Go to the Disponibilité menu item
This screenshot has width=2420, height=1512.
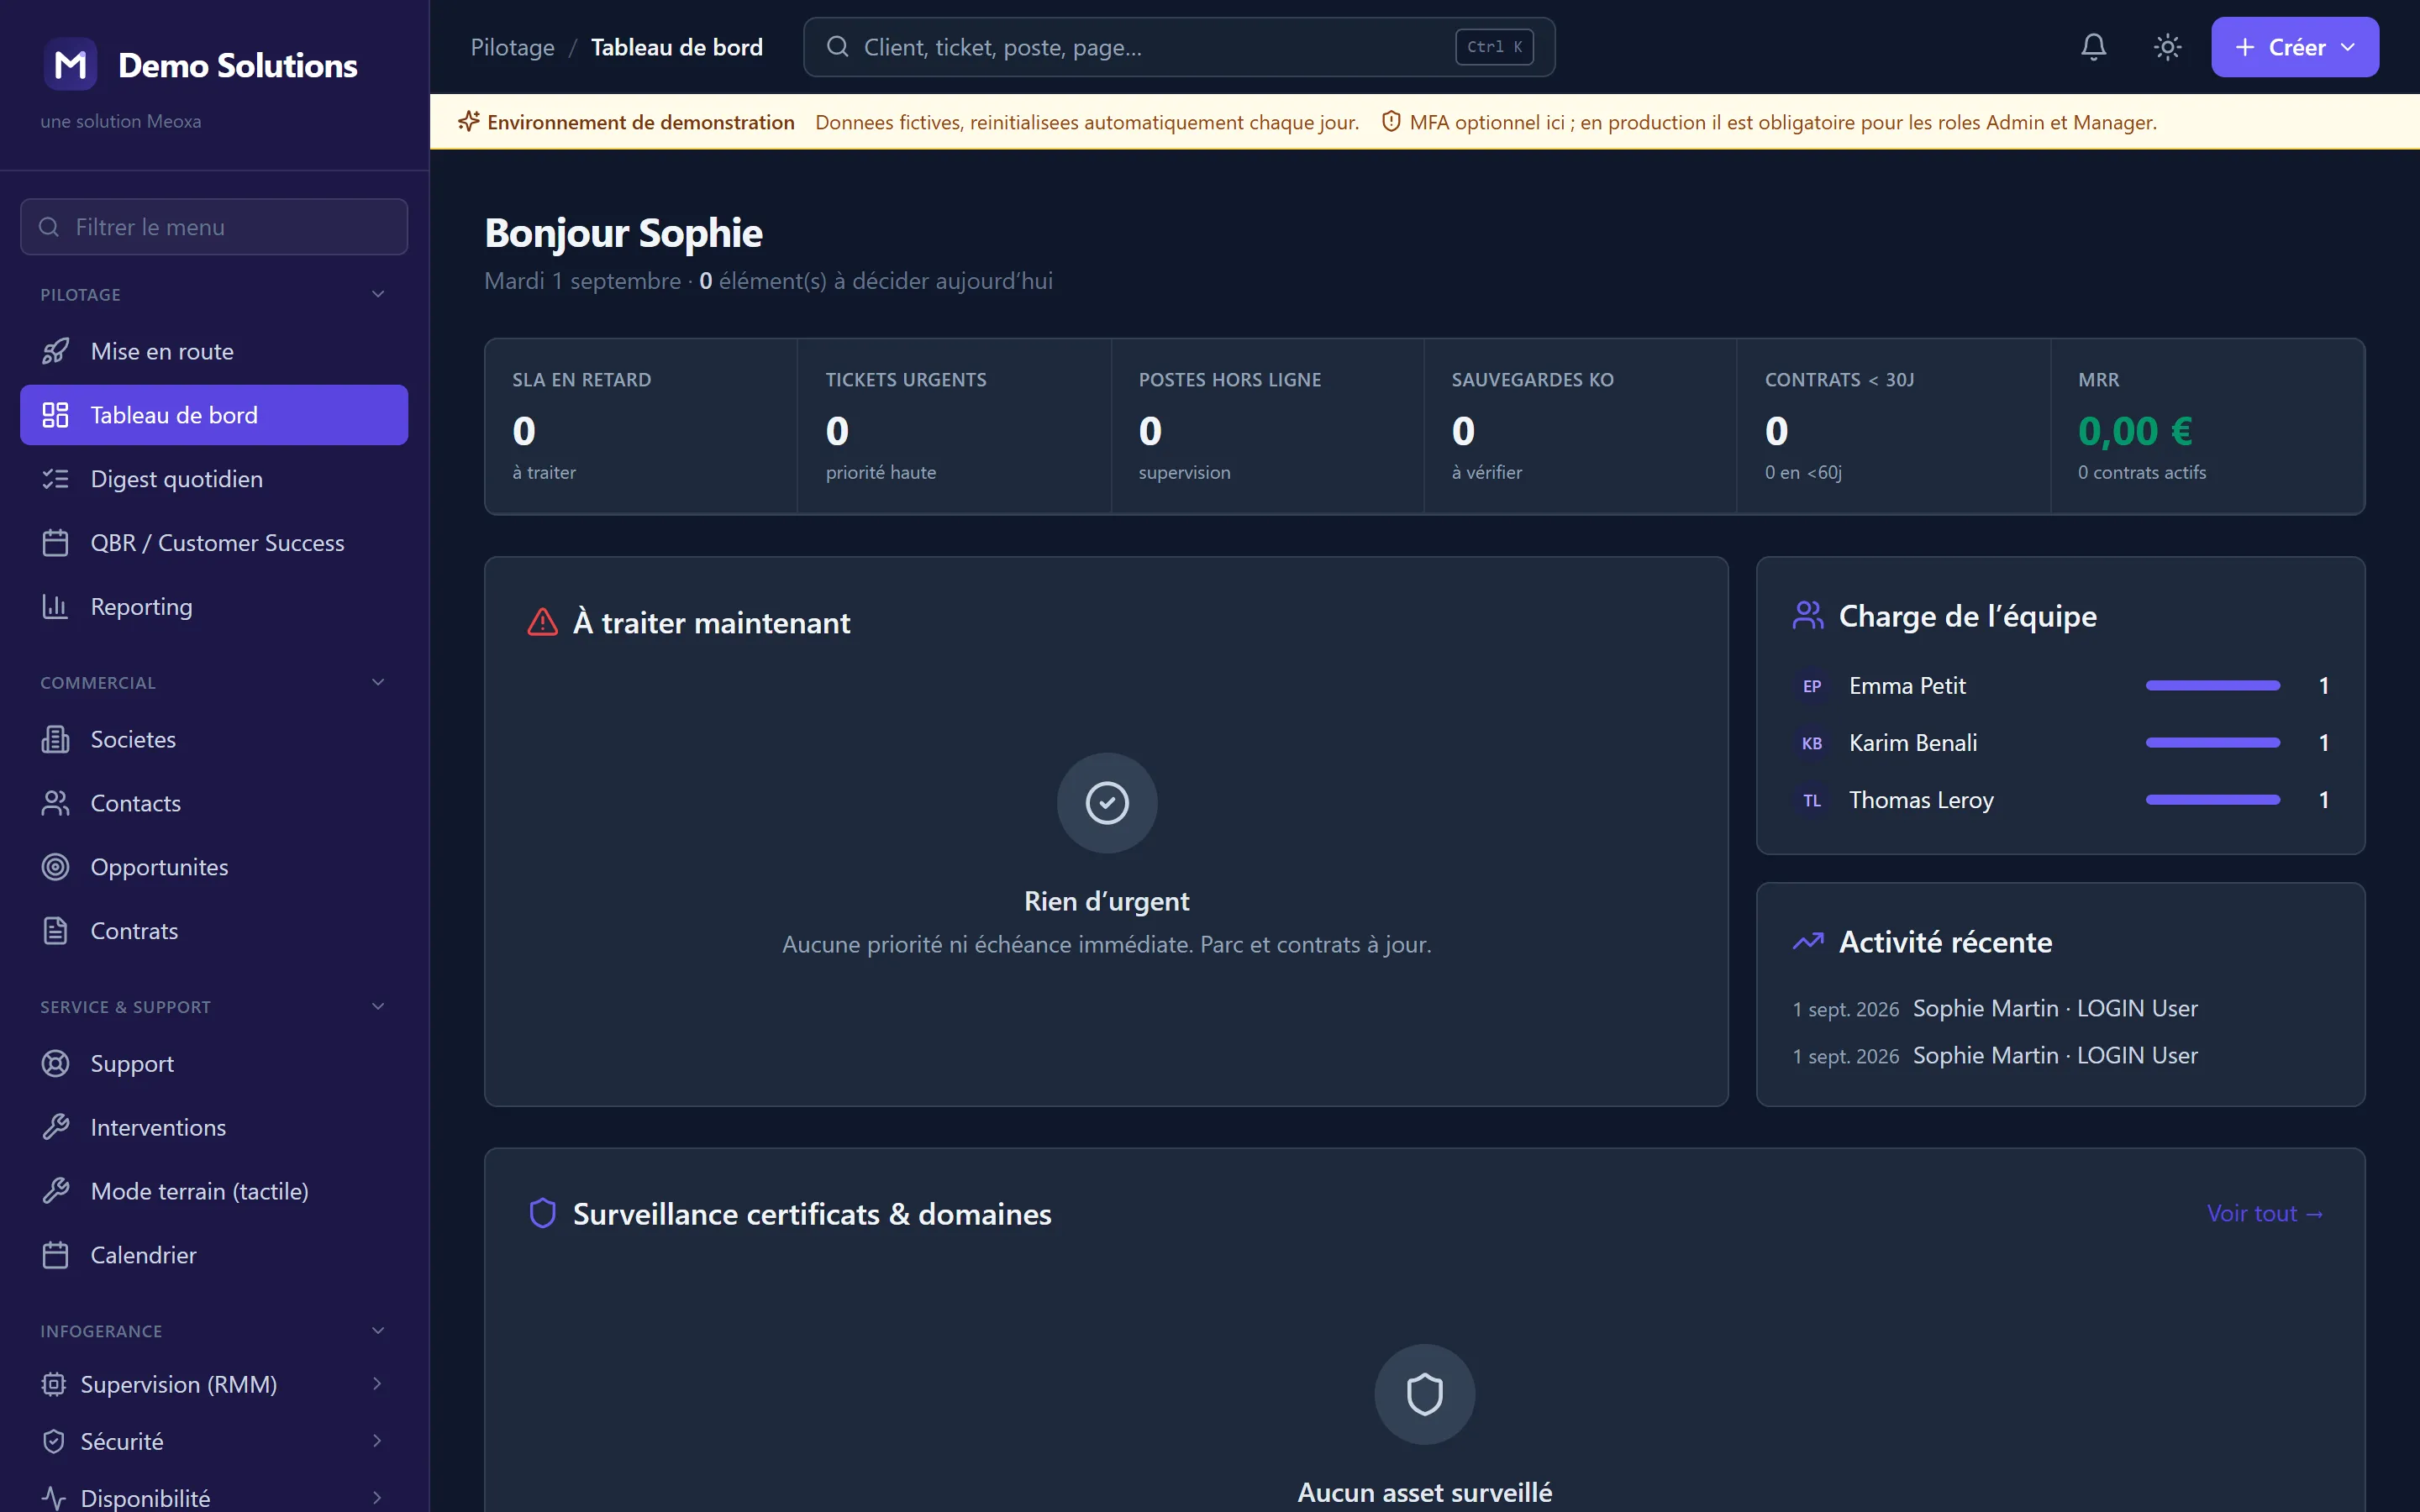coord(214,1498)
